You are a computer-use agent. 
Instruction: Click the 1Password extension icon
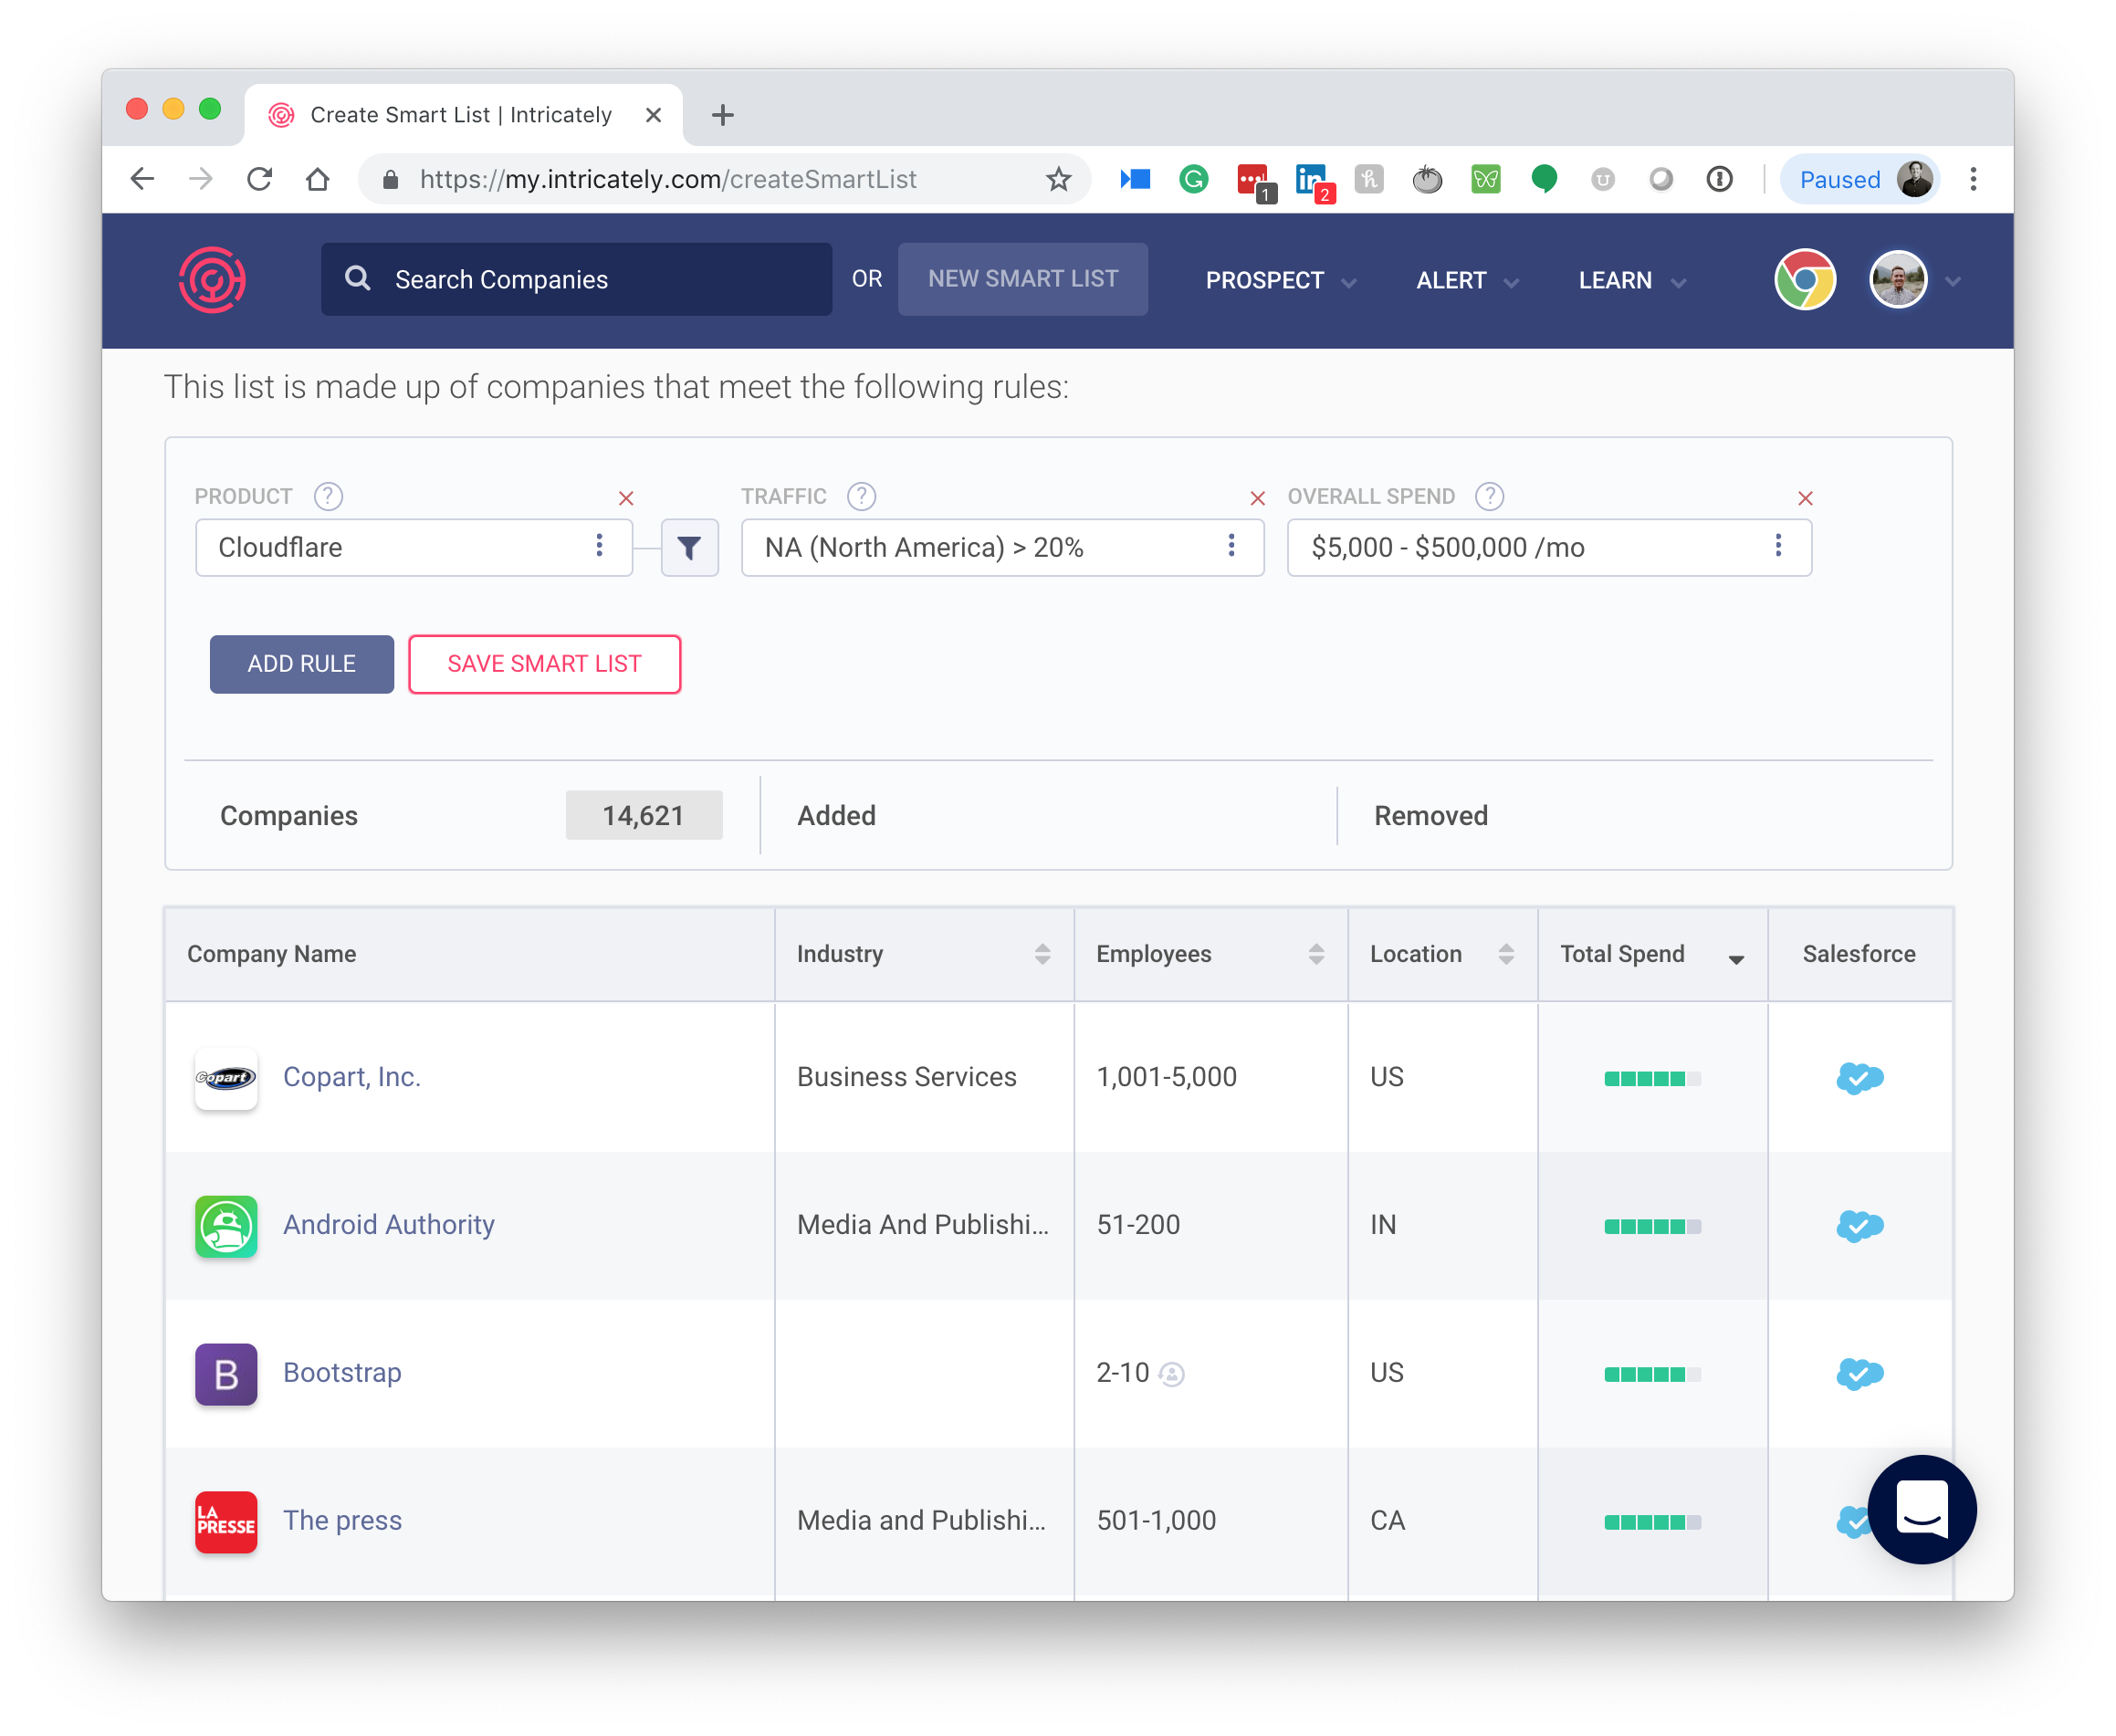(x=1719, y=179)
